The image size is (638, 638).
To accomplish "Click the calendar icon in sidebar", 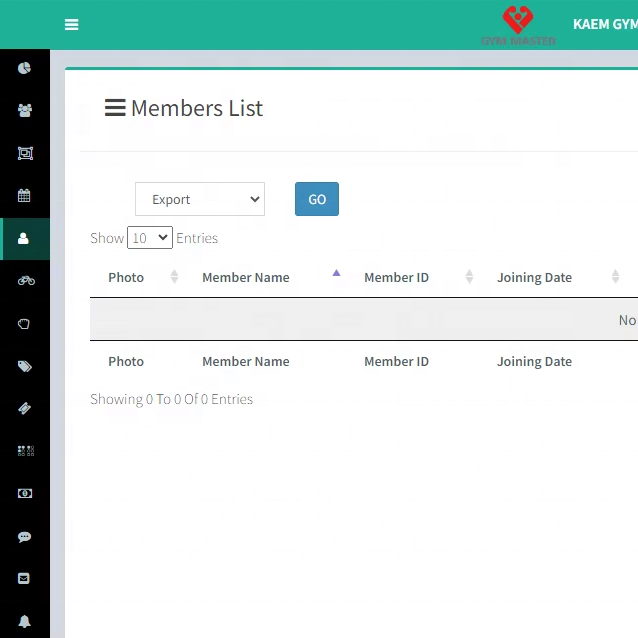I will click(x=25, y=196).
